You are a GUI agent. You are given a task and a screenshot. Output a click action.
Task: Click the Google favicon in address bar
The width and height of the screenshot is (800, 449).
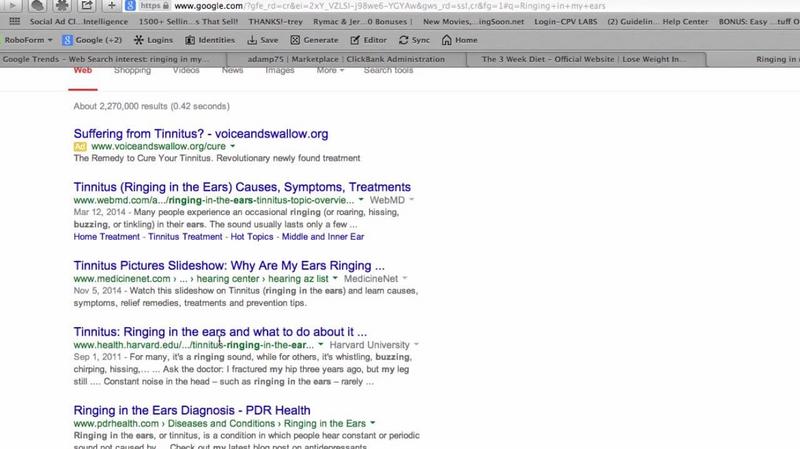[130, 6]
